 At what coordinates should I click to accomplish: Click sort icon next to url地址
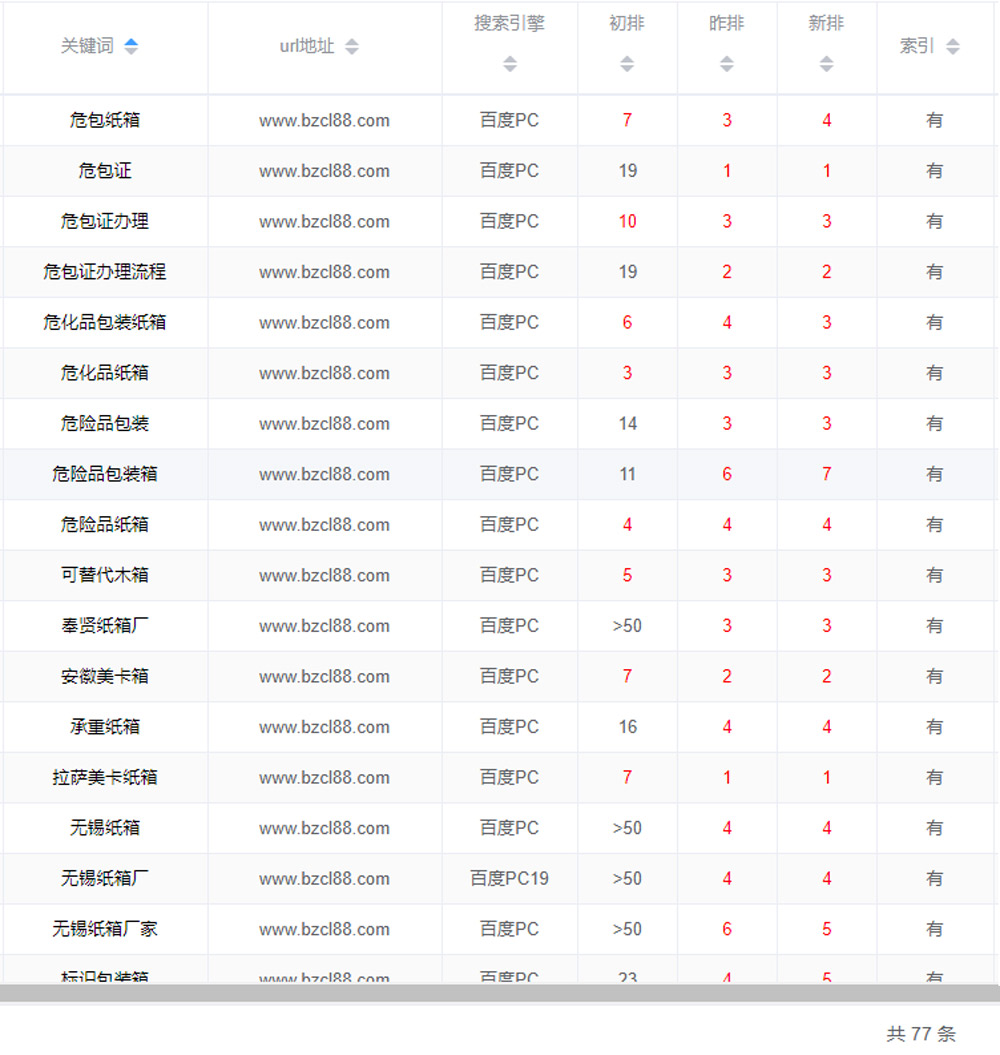click(x=351, y=47)
